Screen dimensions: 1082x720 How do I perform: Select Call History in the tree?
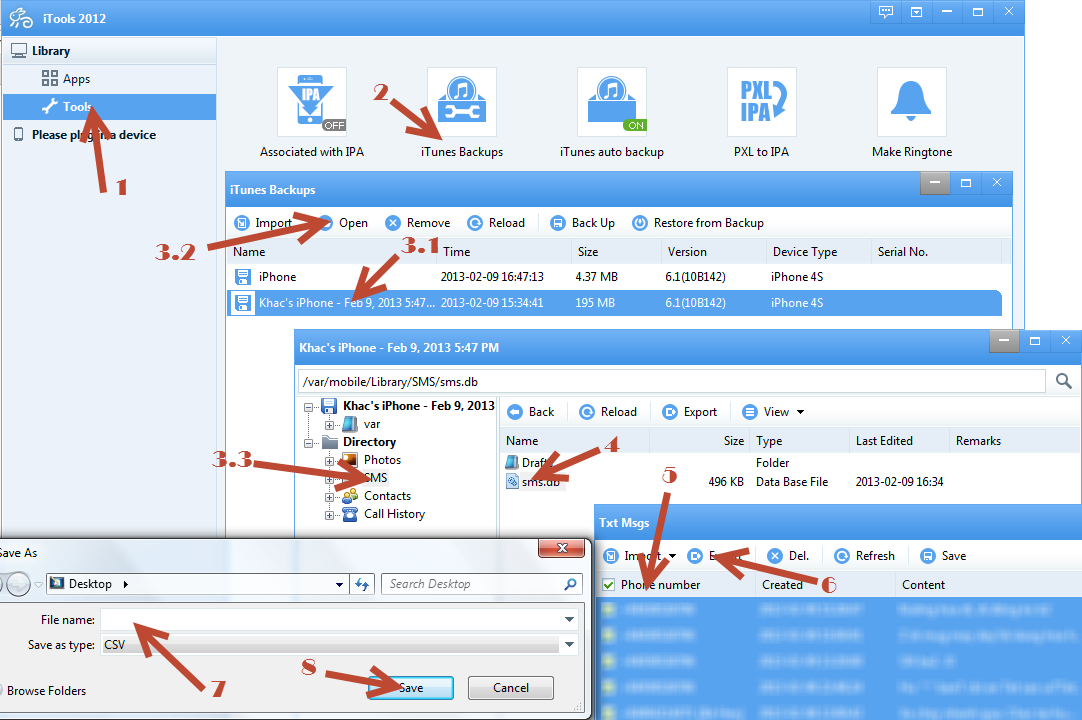coord(394,514)
